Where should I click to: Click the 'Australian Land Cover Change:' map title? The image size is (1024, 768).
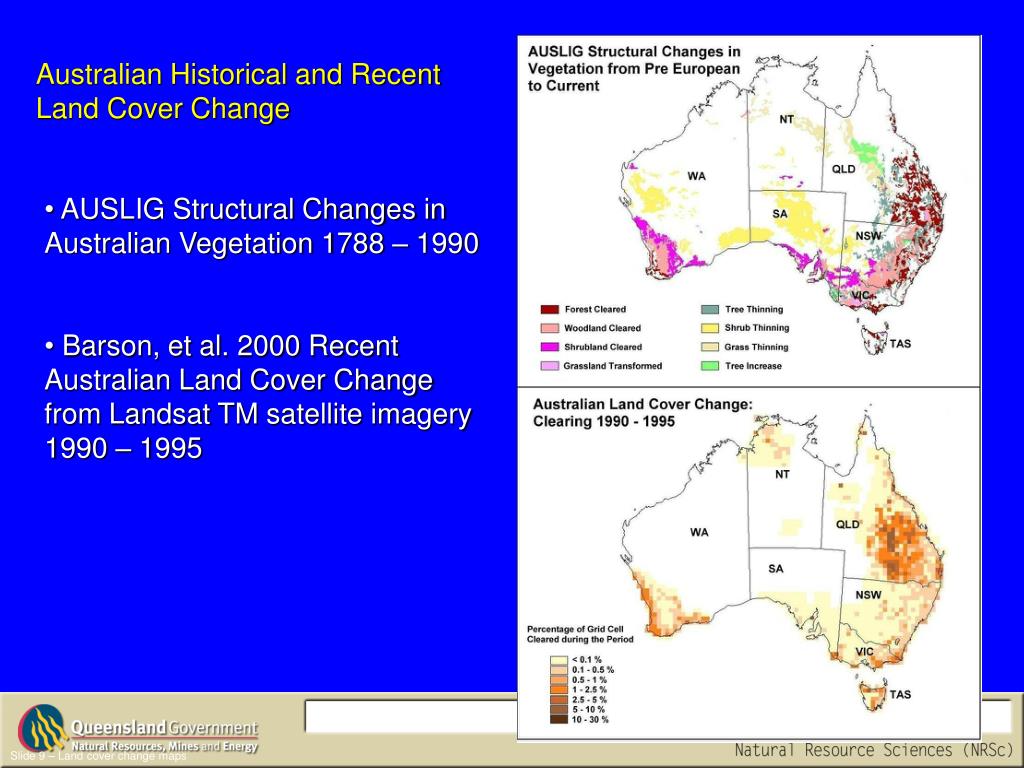click(x=643, y=404)
